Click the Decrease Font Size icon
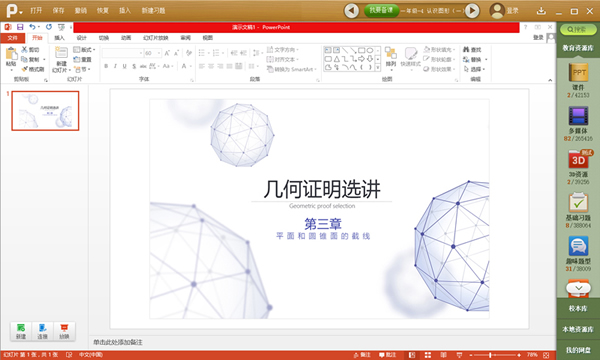600x360 pixels. point(176,53)
